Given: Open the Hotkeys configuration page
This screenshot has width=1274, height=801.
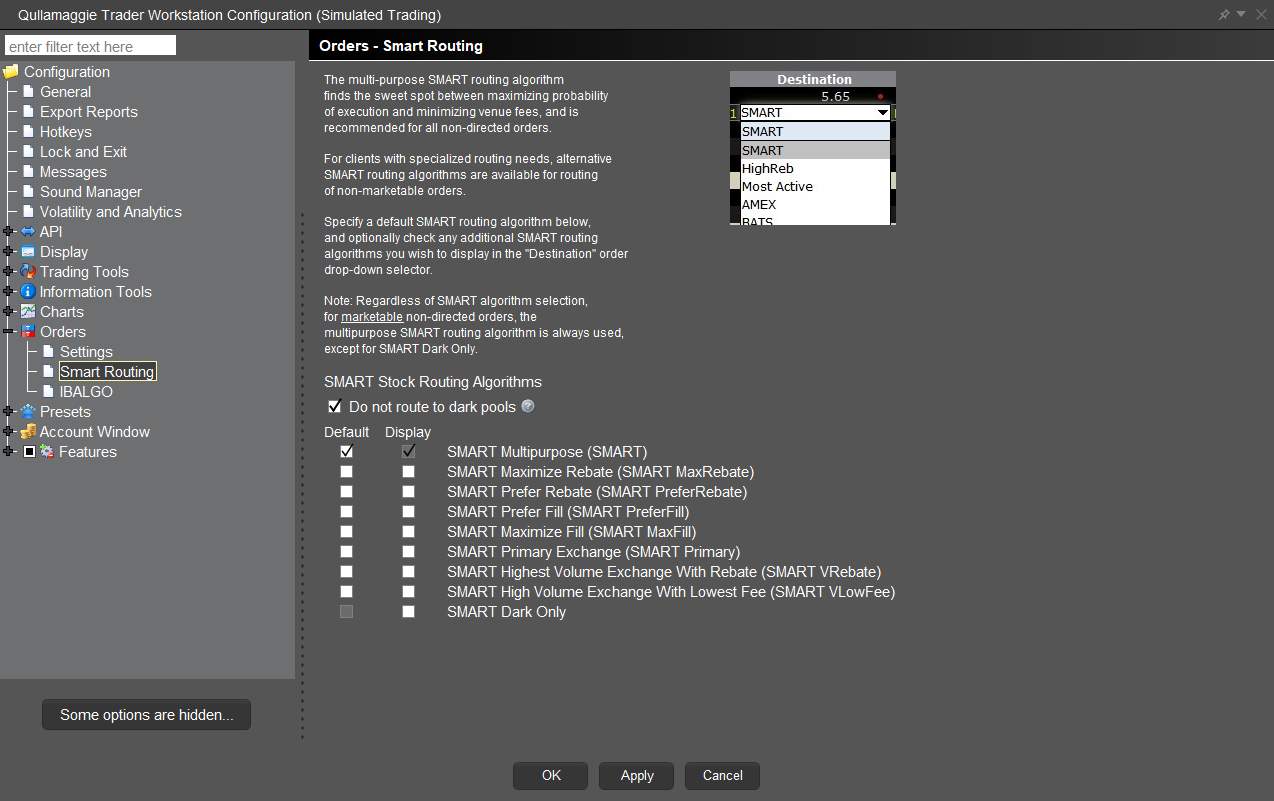Looking at the screenshot, I should click(65, 132).
